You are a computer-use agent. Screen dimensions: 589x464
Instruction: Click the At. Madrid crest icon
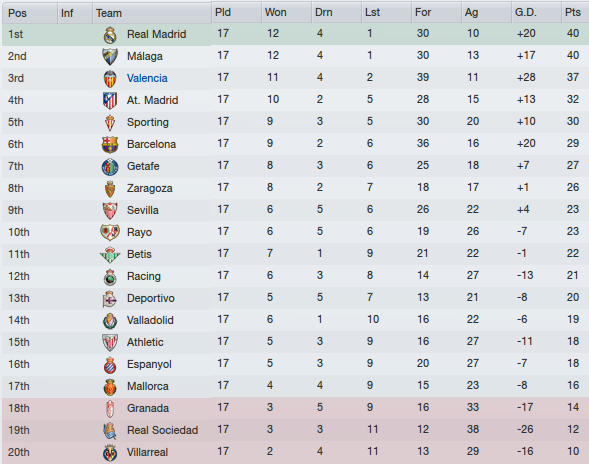click(x=110, y=101)
